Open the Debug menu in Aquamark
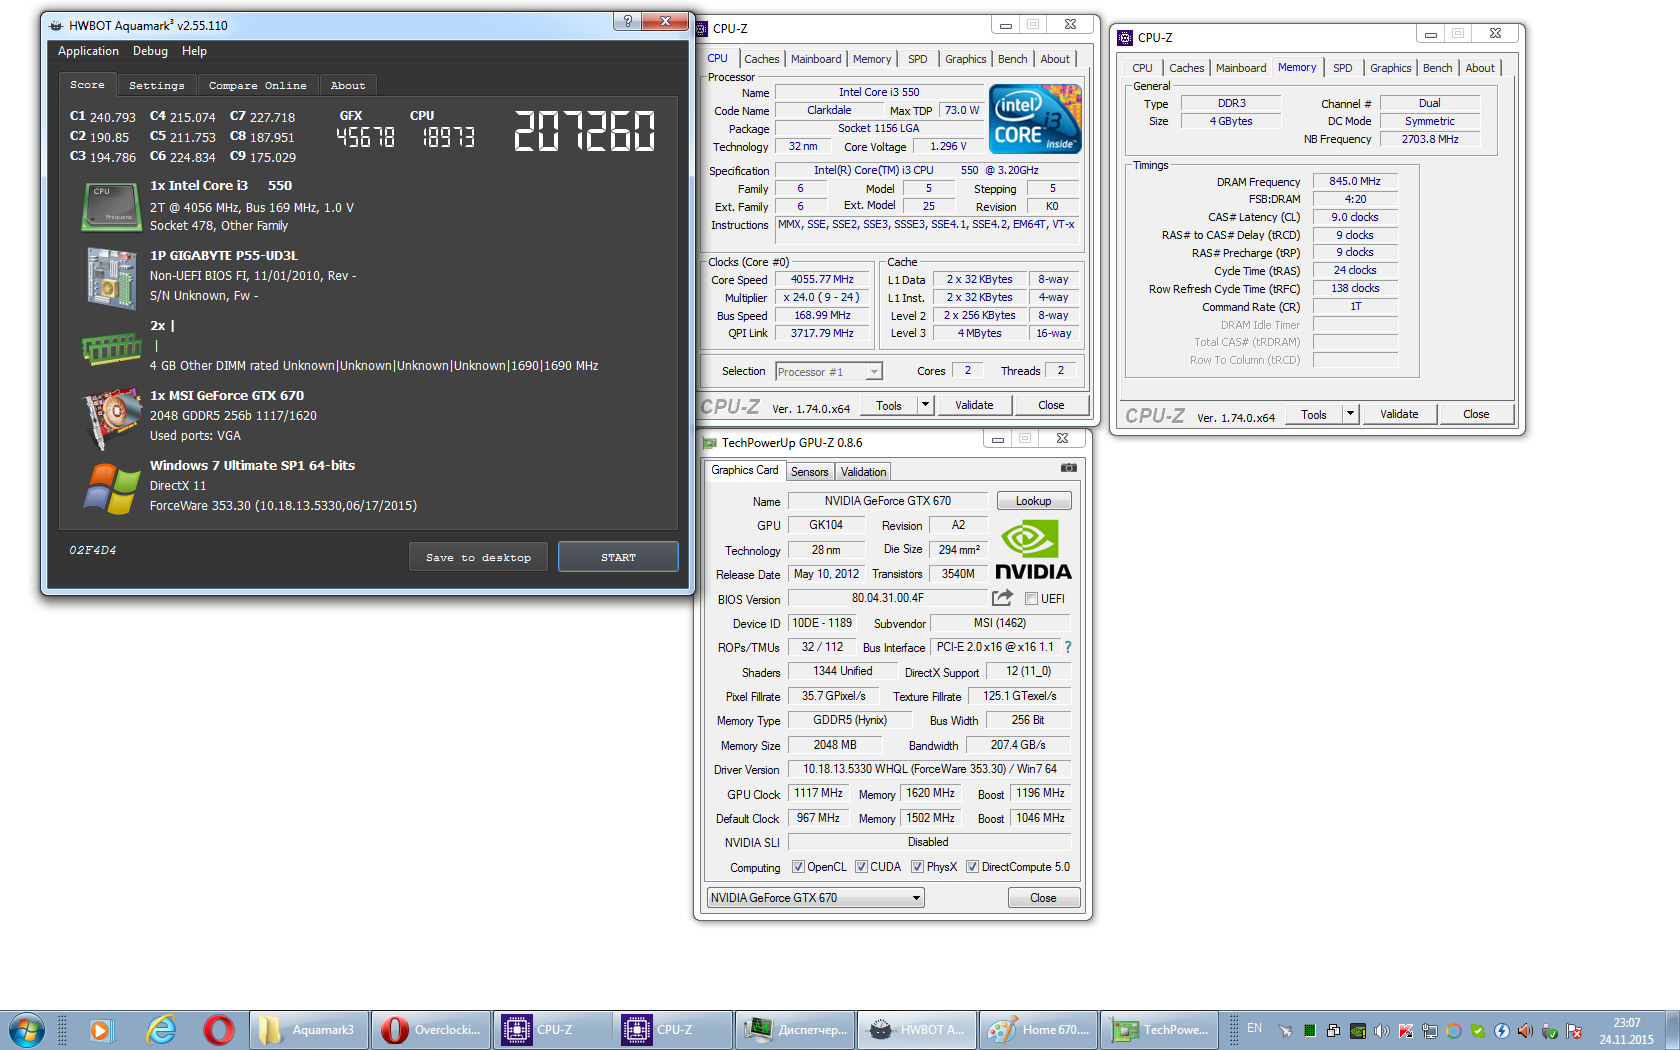Image resolution: width=1680 pixels, height=1050 pixels. [150, 51]
